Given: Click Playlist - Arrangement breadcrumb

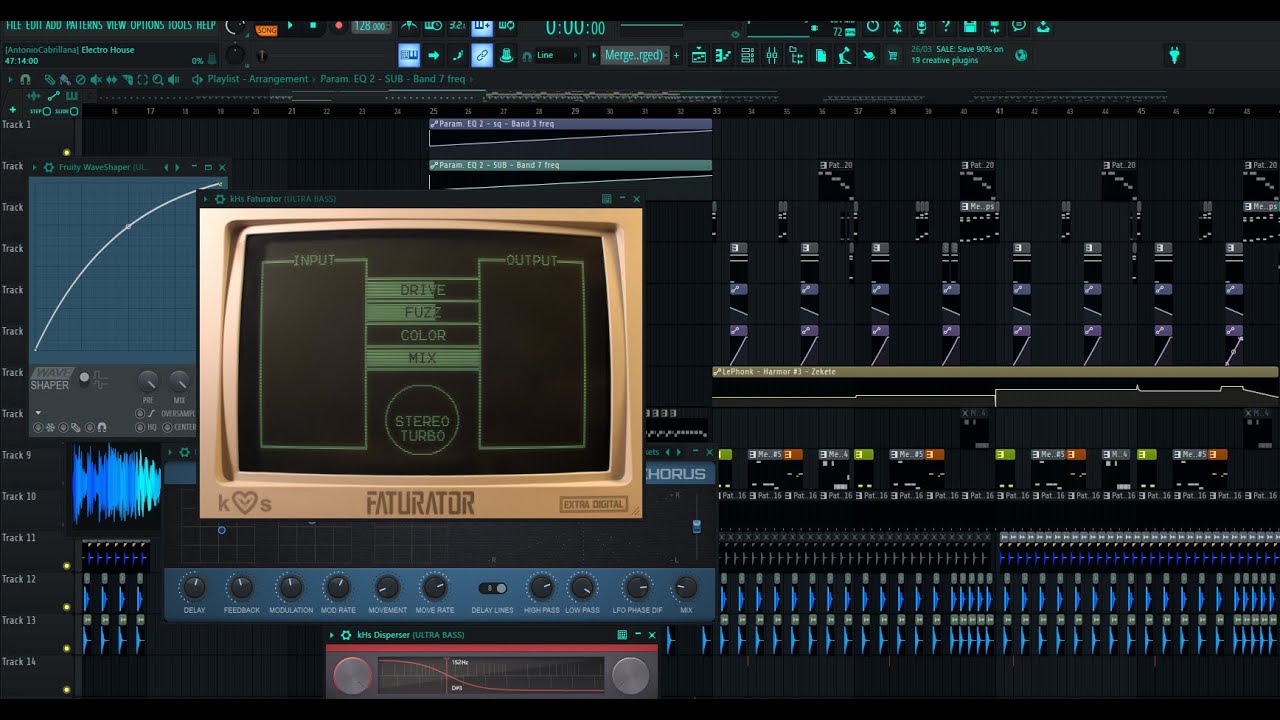Looking at the screenshot, I should [258, 79].
